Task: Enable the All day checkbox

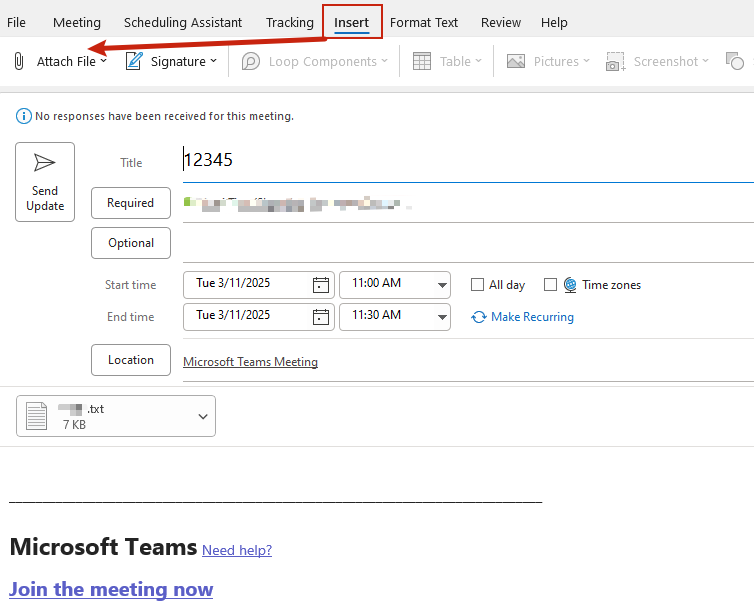Action: tap(477, 285)
